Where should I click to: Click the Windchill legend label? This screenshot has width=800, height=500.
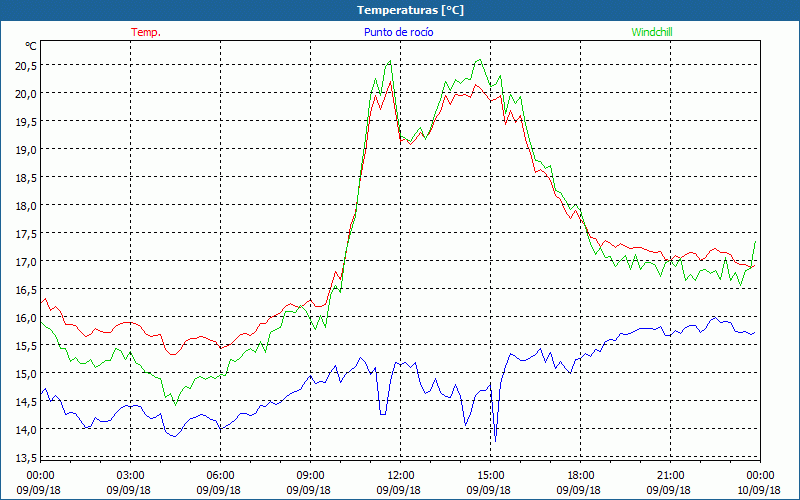pyautogui.click(x=652, y=32)
